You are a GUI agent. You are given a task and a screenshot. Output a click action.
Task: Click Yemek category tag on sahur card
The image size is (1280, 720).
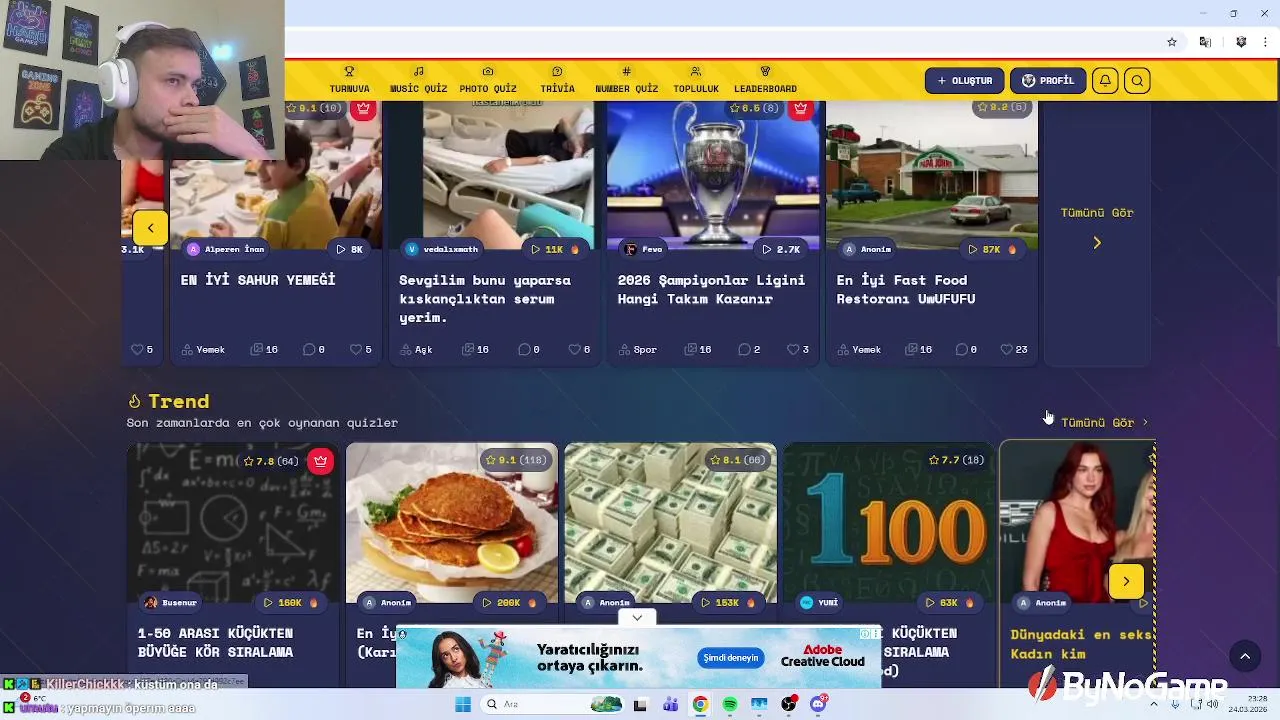(203, 350)
